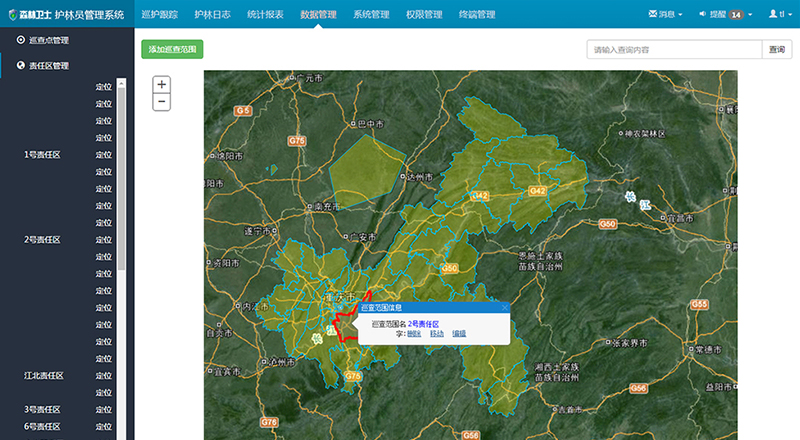Zoom out on the map with minus
The image size is (800, 440).
pos(162,102)
